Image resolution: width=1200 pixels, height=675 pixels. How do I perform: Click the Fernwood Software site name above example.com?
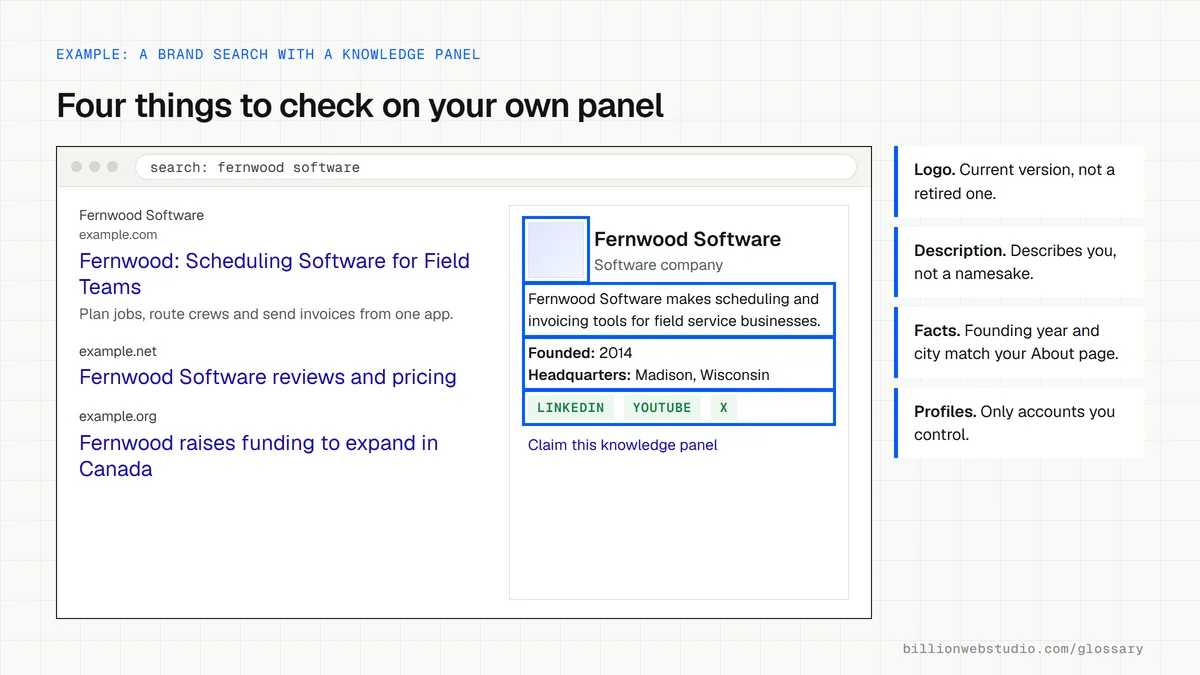coord(141,215)
